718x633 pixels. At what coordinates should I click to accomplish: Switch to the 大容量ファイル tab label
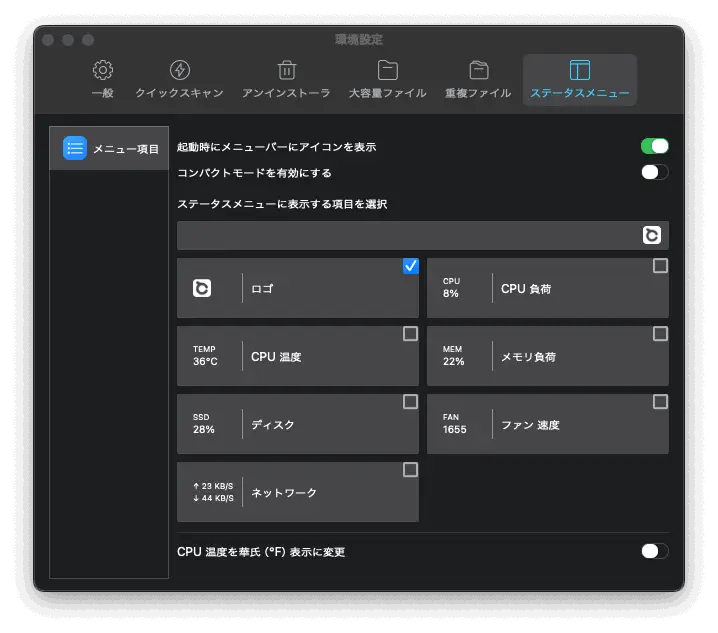pyautogui.click(x=388, y=93)
